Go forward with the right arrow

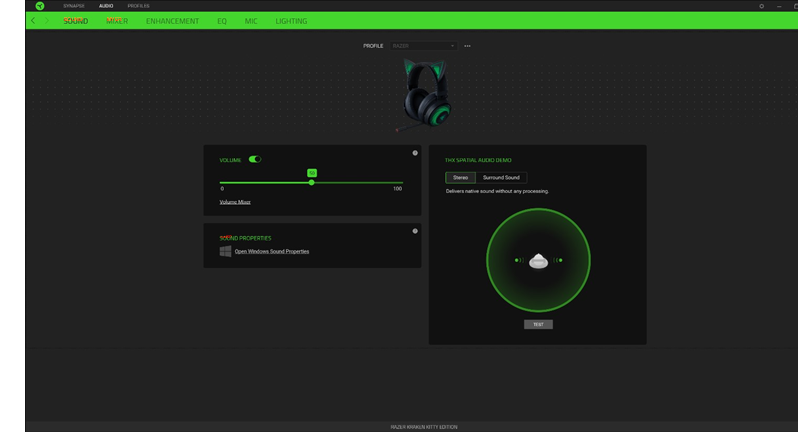tap(47, 21)
